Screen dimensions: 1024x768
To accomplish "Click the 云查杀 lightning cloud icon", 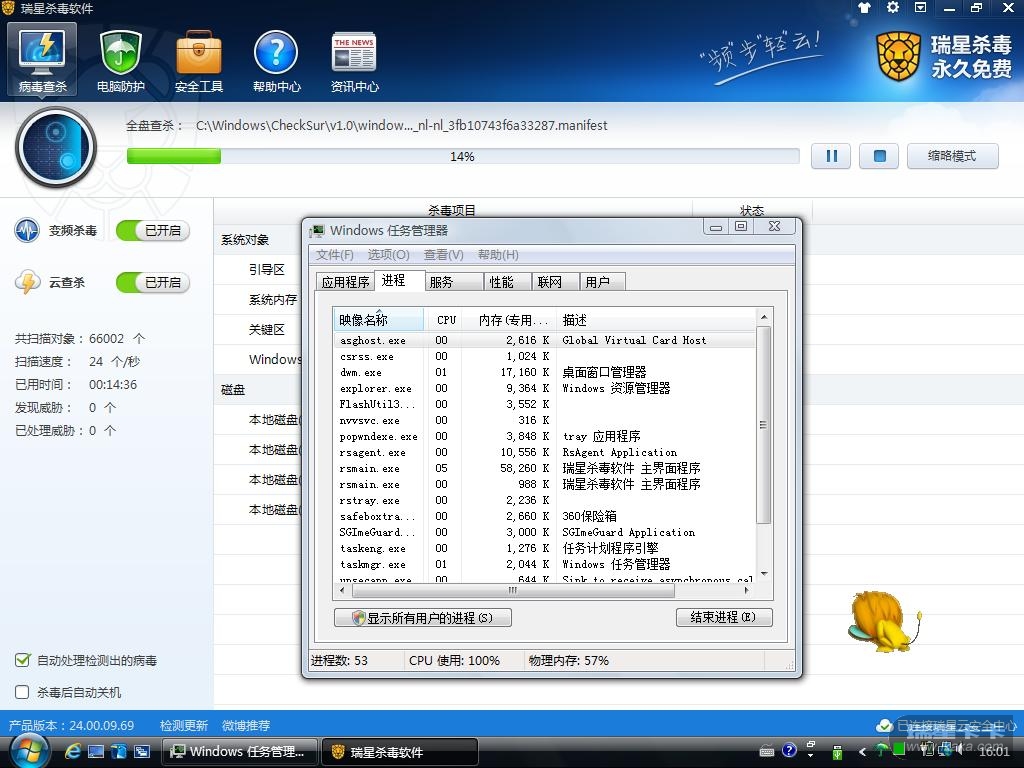I will coord(27,282).
